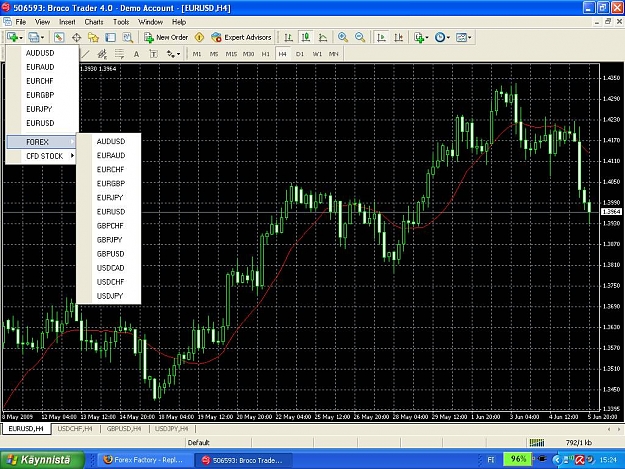The width and height of the screenshot is (625, 469).
Task: Open the arrows tool dropdown arrow
Action: (178, 54)
